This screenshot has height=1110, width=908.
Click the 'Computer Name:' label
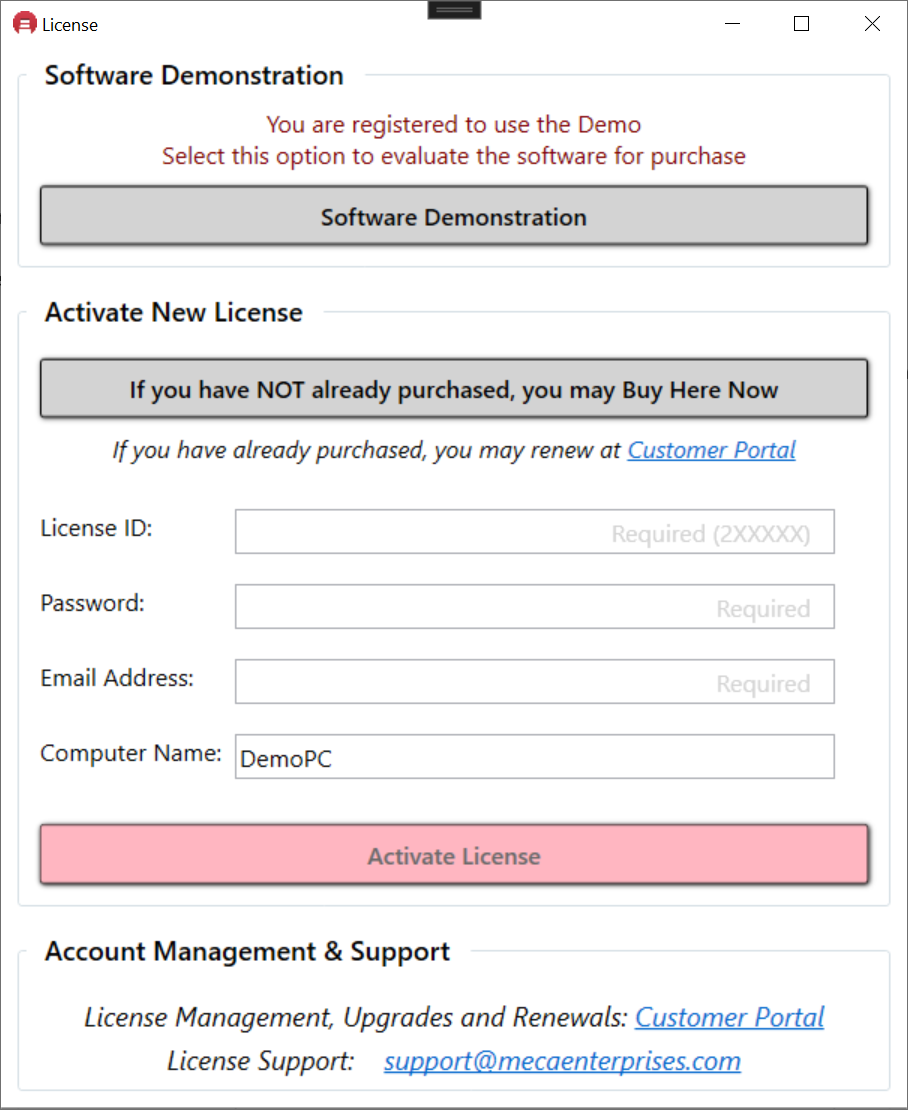coord(131,753)
